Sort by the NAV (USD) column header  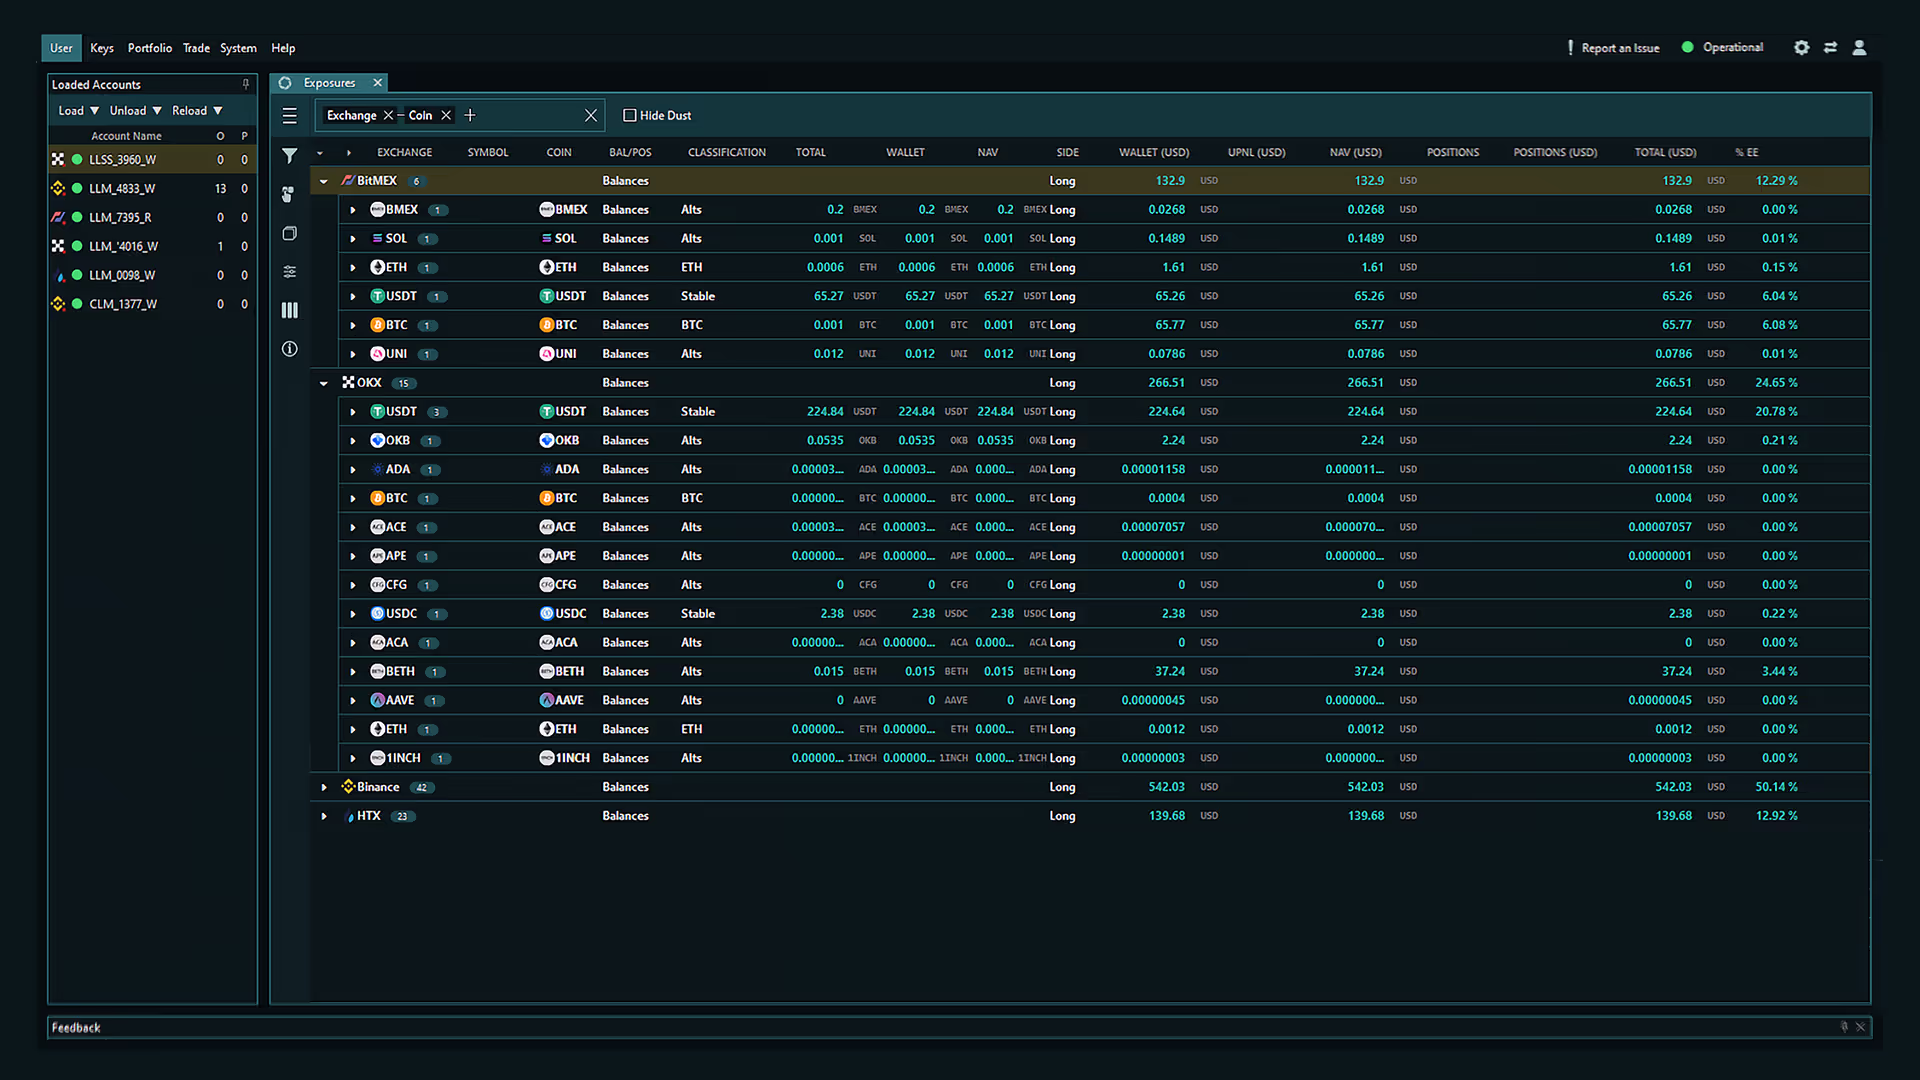pos(1355,153)
